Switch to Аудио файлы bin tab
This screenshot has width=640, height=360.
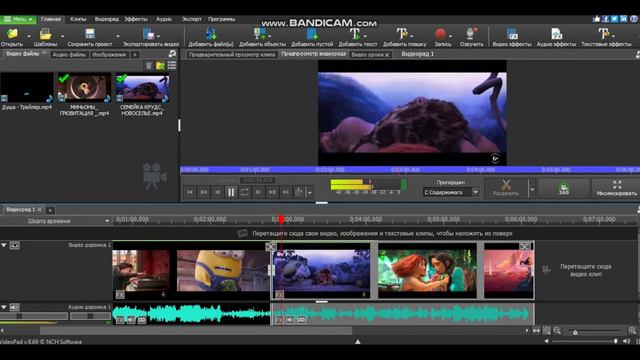tap(69, 54)
